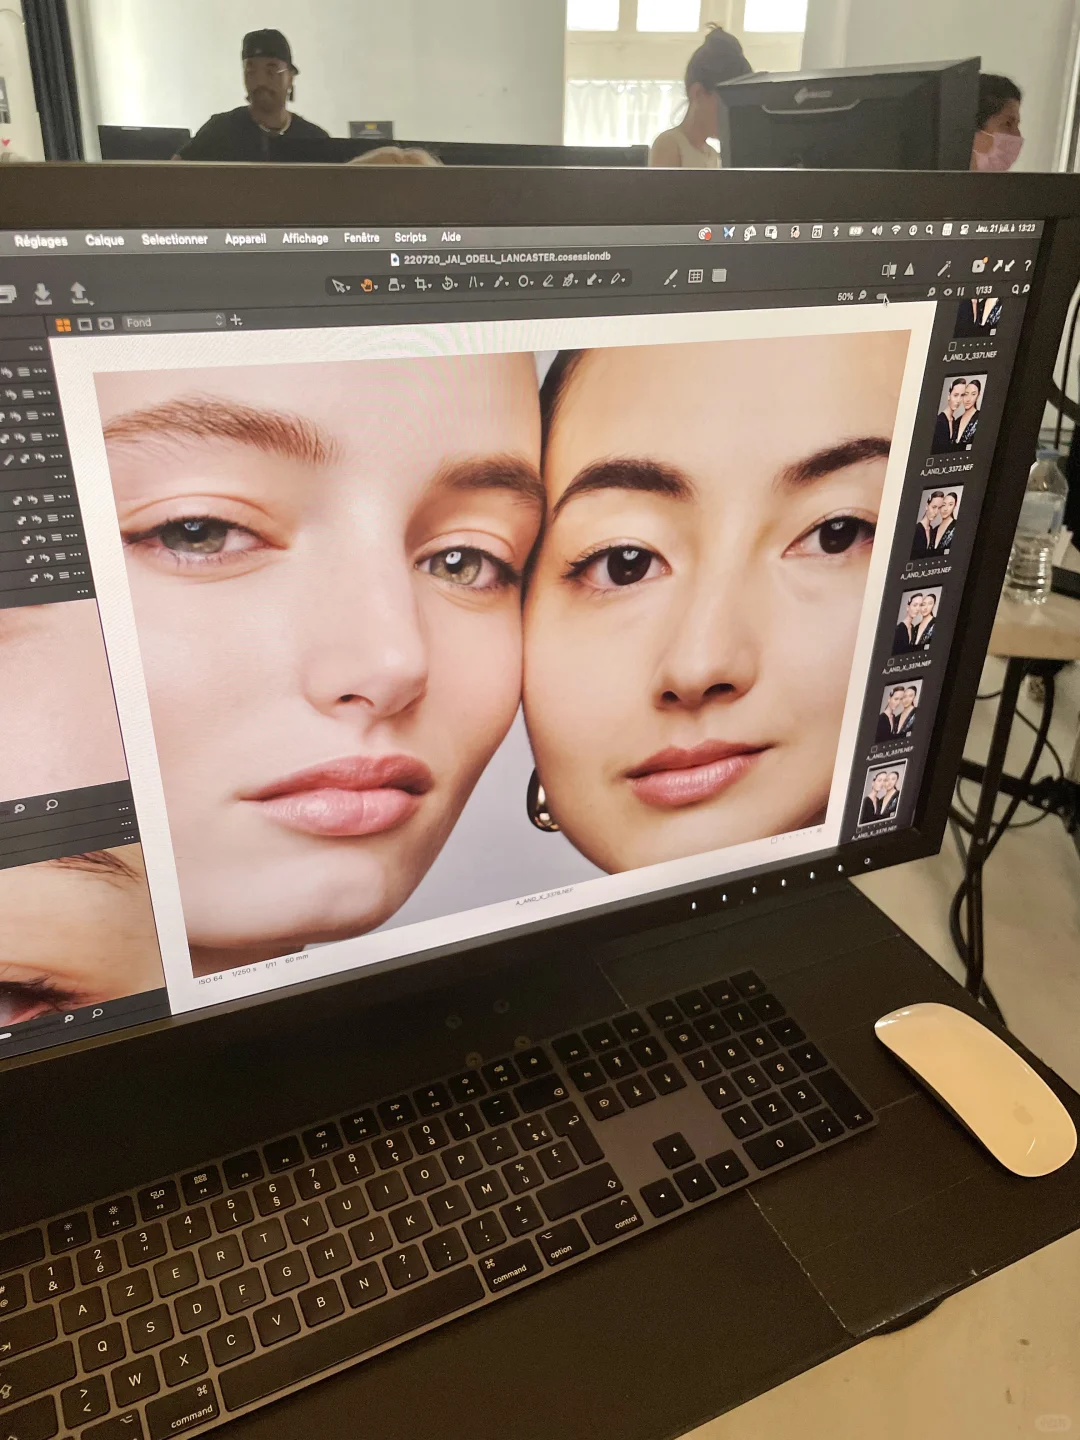1080x1440 pixels.
Task: Click the volume icon in menu bar
Action: click(876, 231)
